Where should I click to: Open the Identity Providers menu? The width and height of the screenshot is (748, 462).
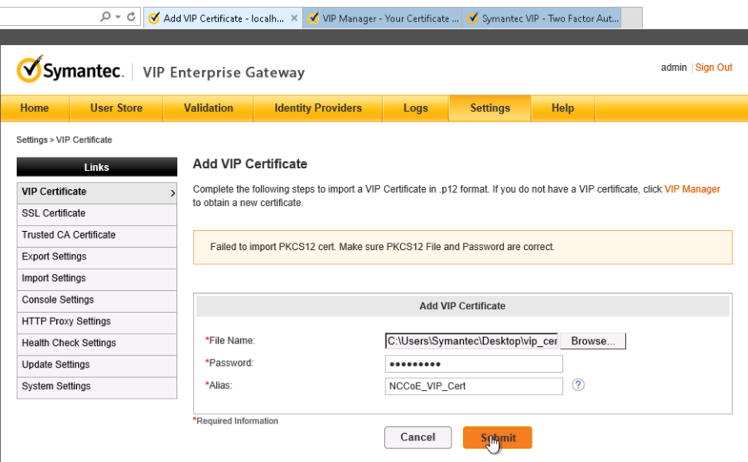coord(318,108)
